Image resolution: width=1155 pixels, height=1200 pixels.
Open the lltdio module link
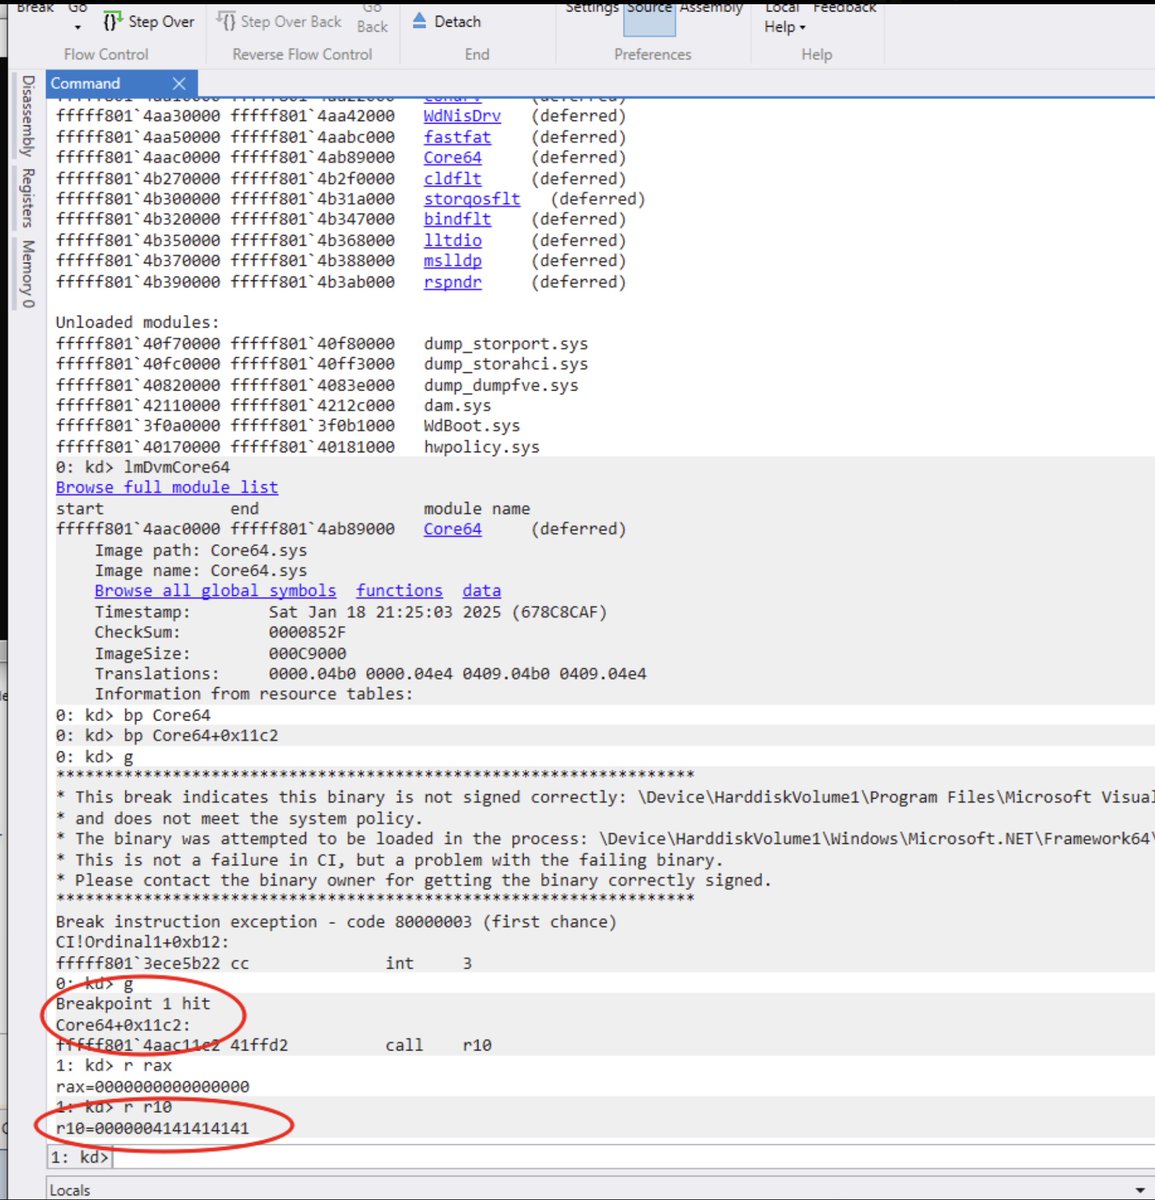pos(452,240)
